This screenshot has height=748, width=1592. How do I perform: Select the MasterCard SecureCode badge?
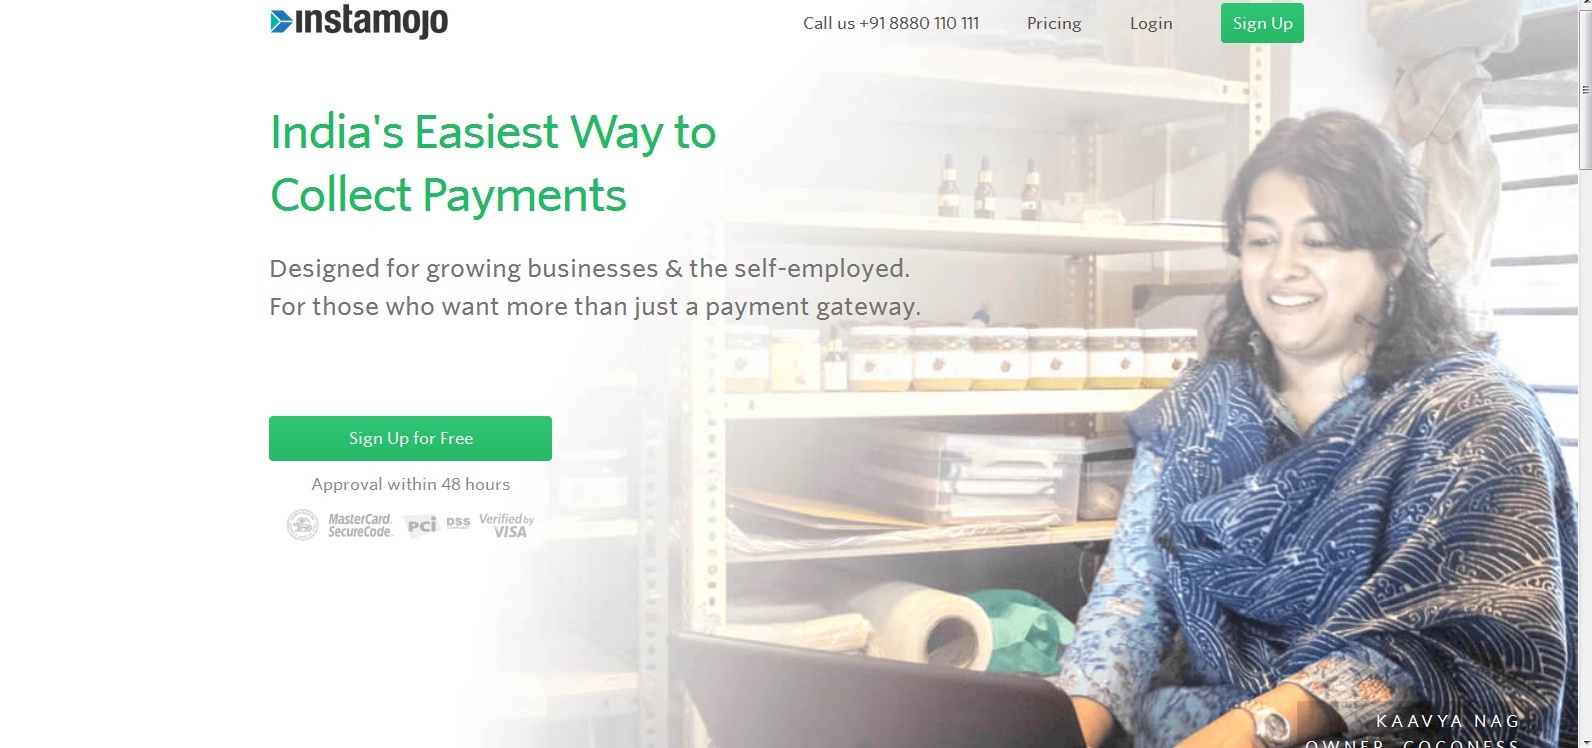(x=360, y=526)
